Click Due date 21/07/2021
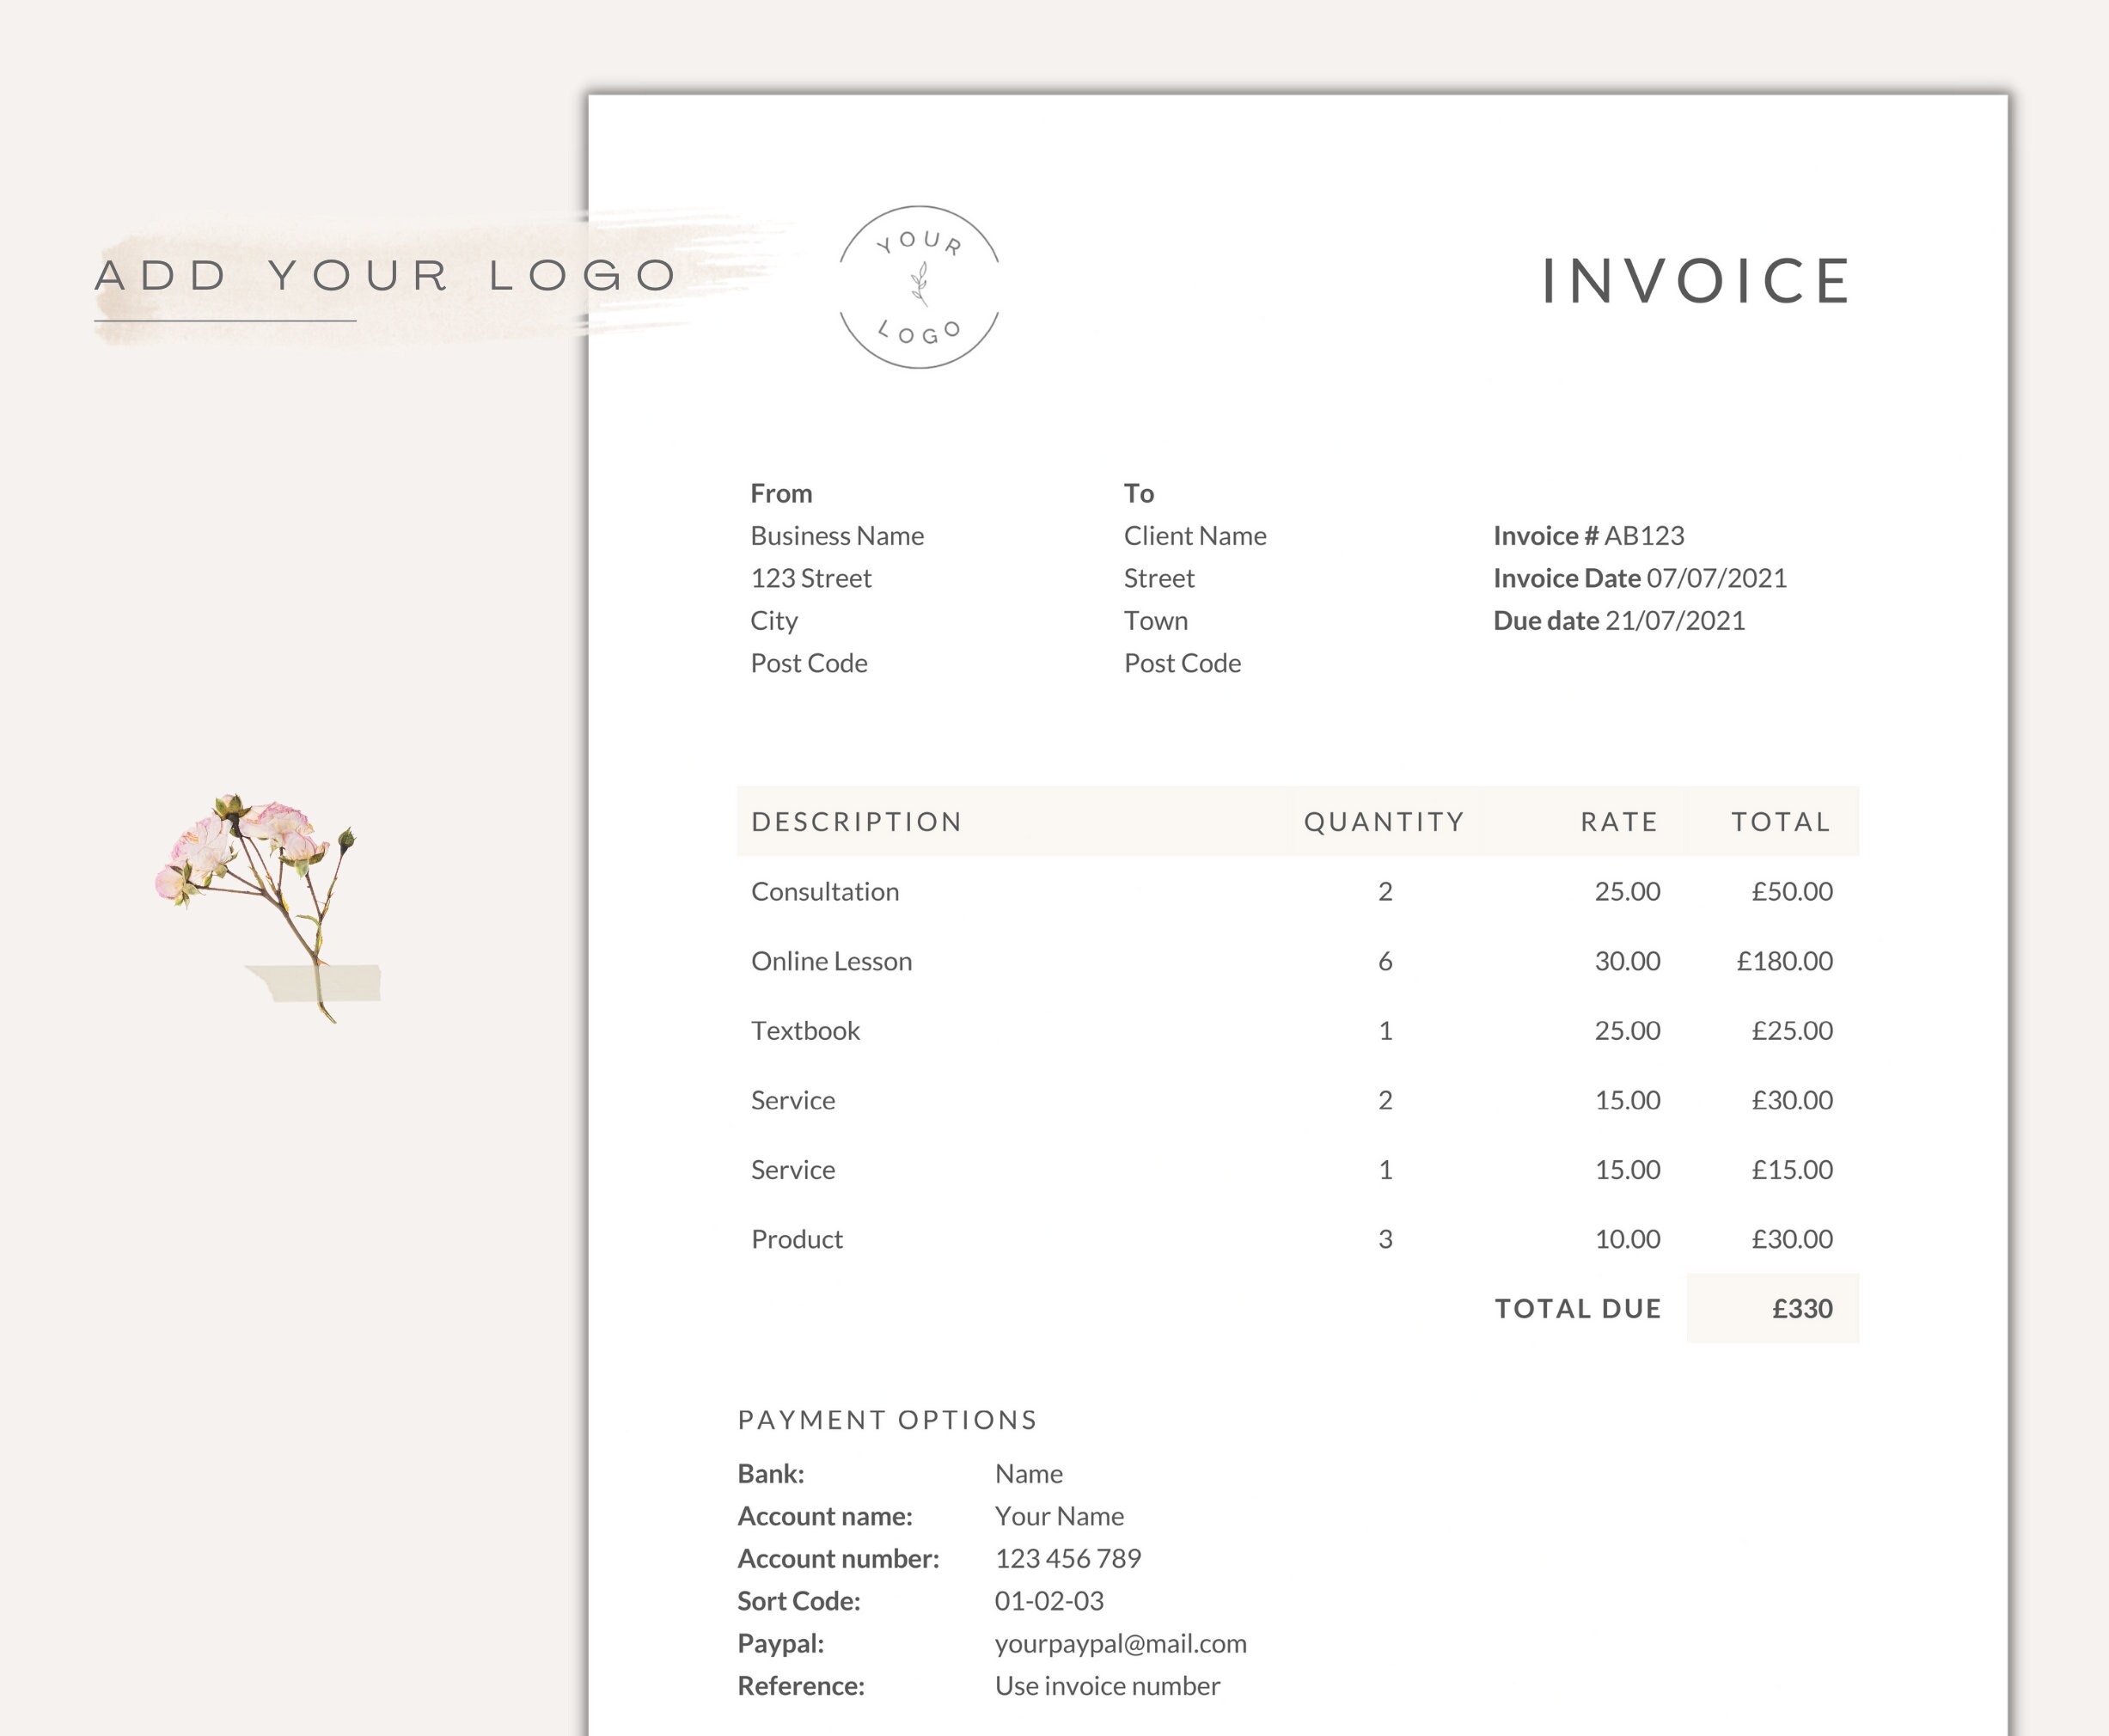This screenshot has height=1736, width=2109. pos(1619,621)
